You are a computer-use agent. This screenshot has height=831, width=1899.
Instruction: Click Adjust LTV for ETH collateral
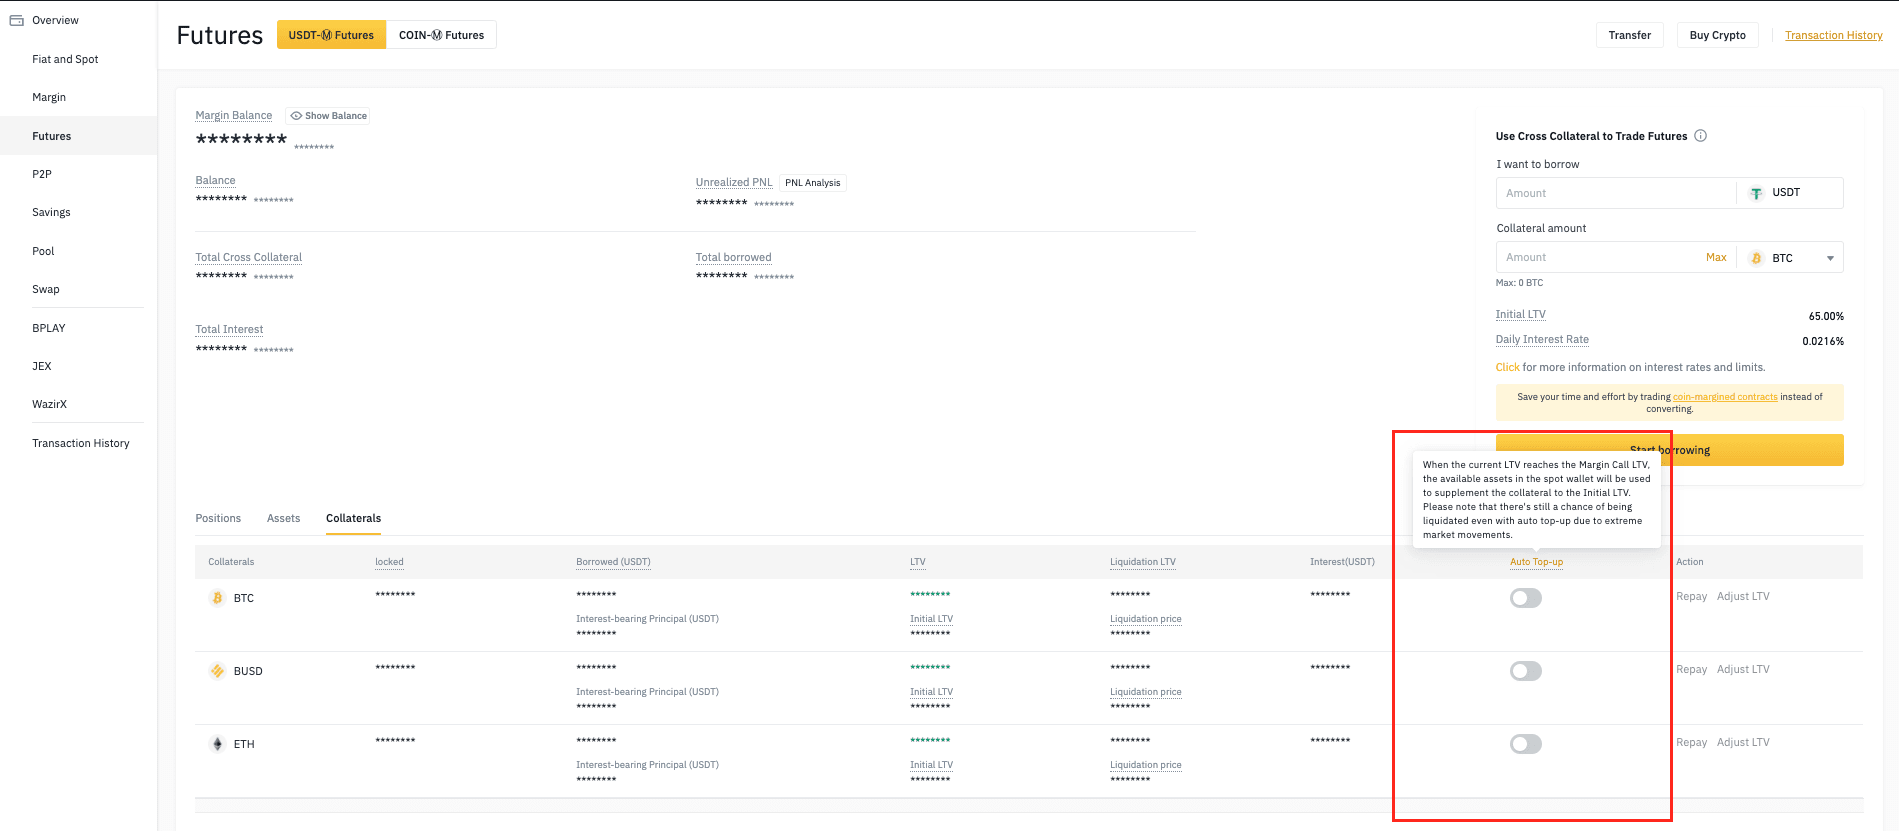pos(1743,742)
